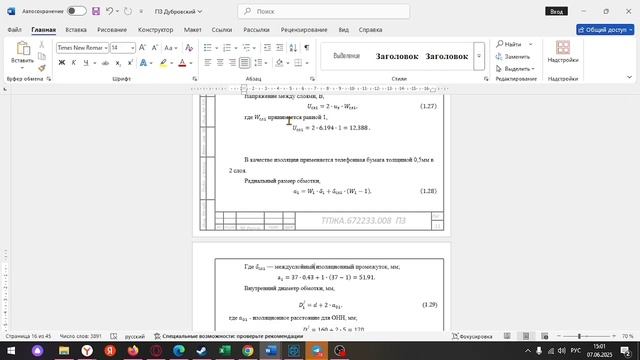Switch to the Рисование ribbon tab
Viewport: 640px width, 360px height.
pyautogui.click(x=112, y=30)
